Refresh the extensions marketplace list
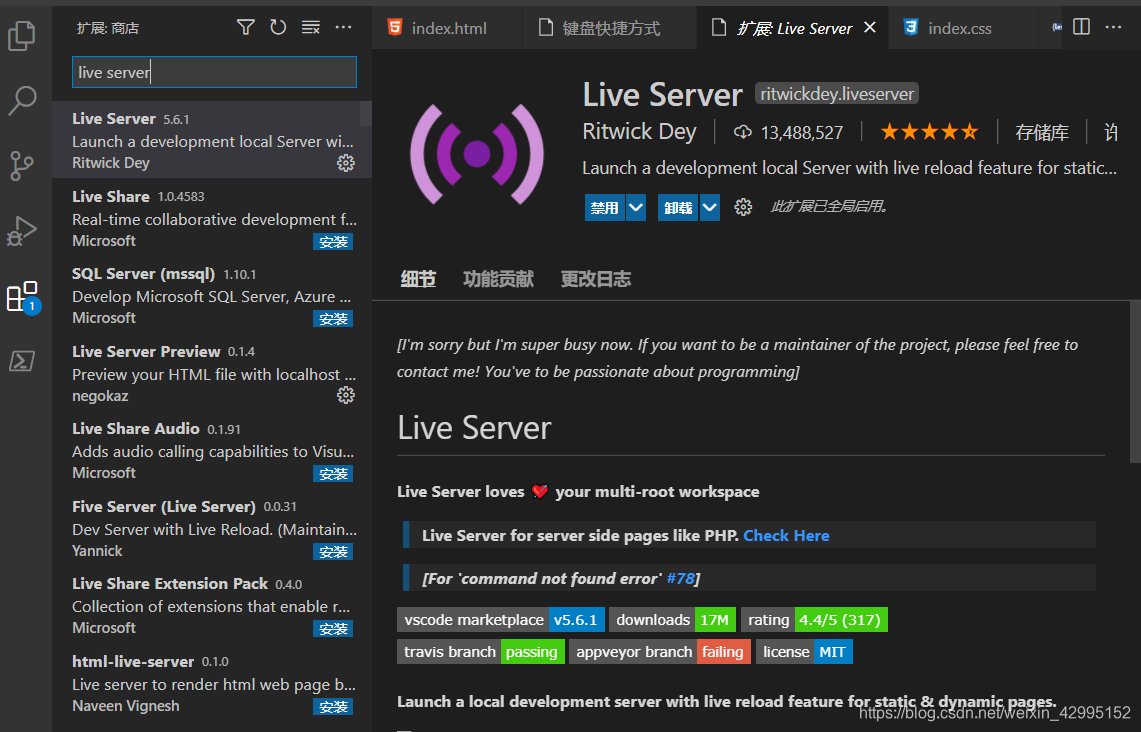1141x732 pixels. (x=278, y=28)
